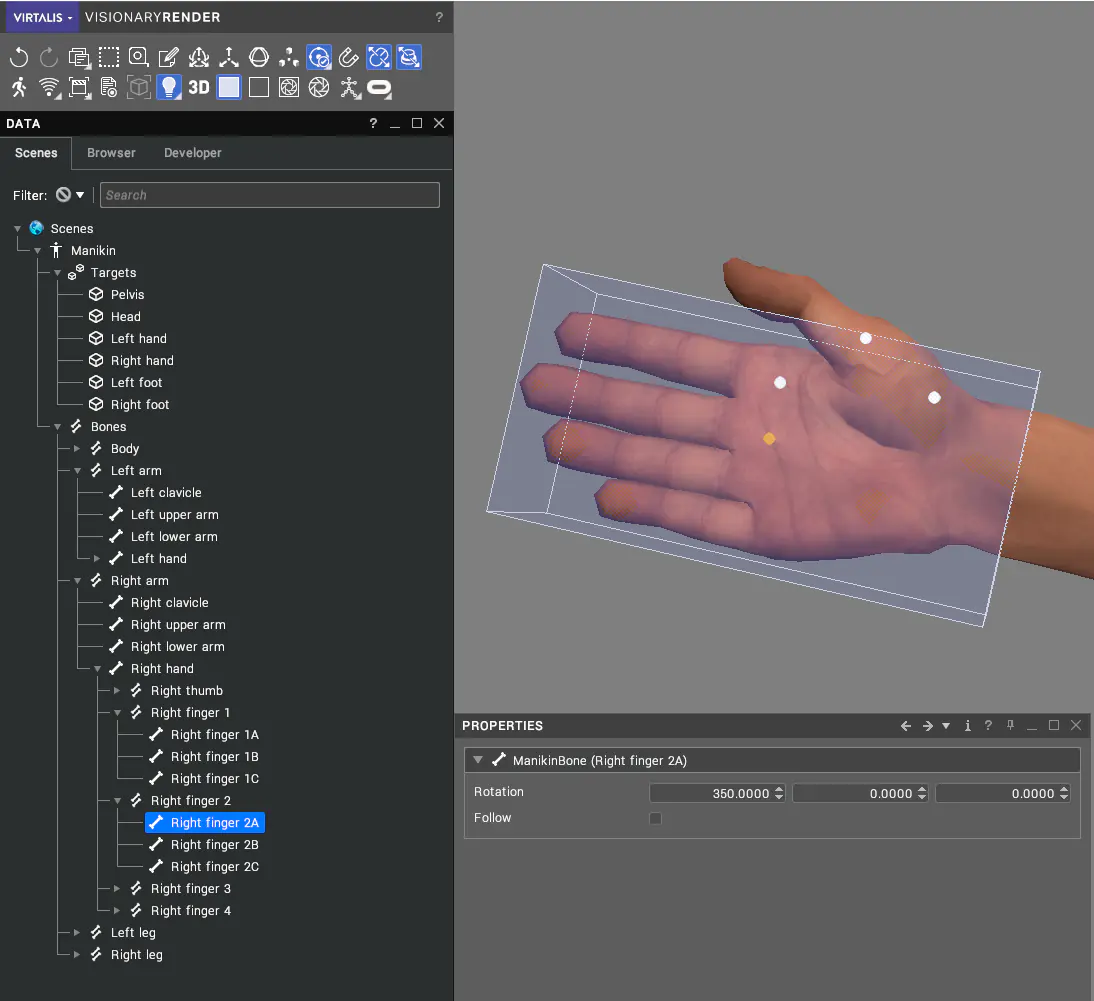Click the Properties info icon
The width and height of the screenshot is (1094, 1001).
point(967,726)
